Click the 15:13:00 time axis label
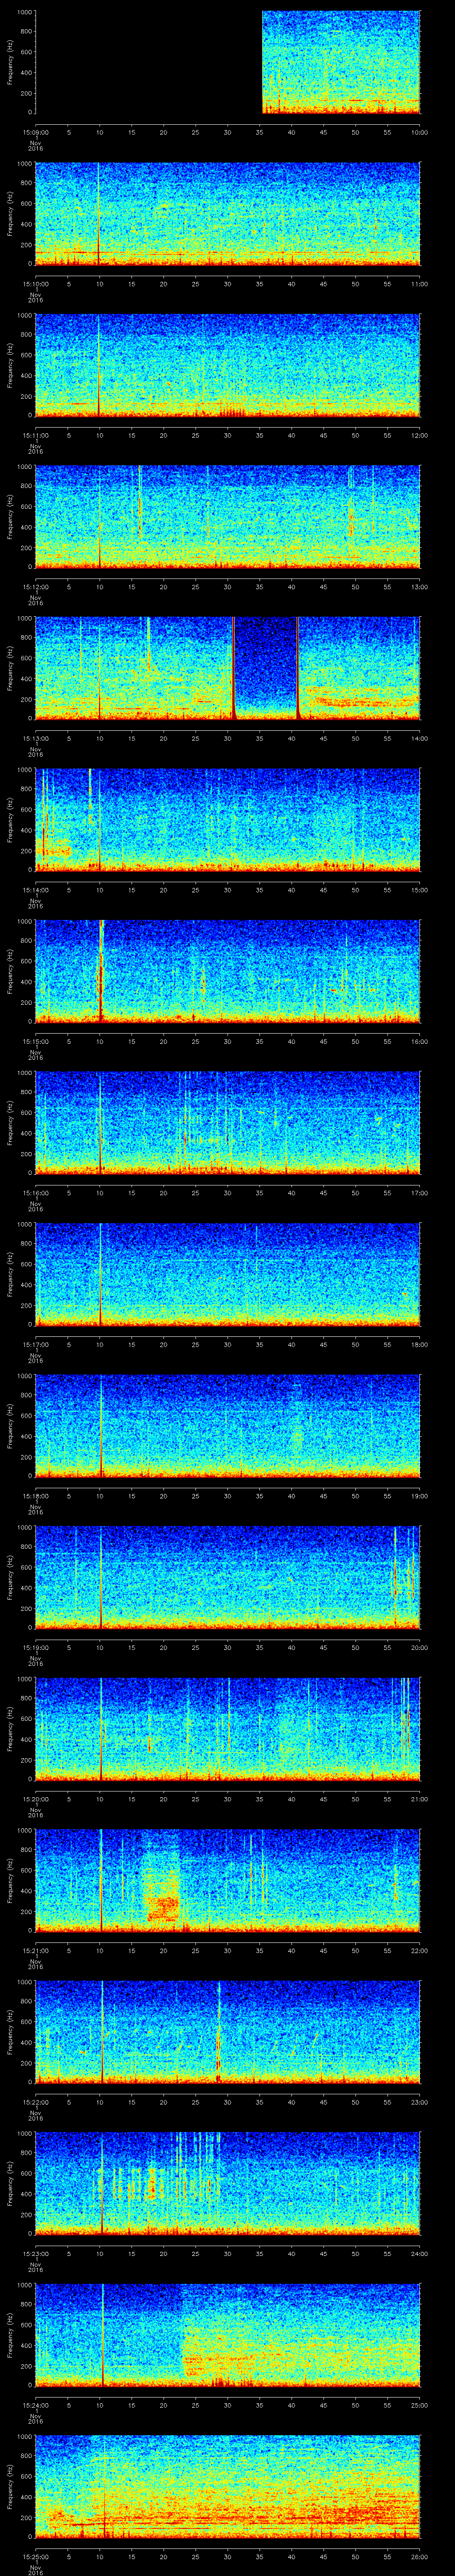455x2576 pixels. pos(35,738)
